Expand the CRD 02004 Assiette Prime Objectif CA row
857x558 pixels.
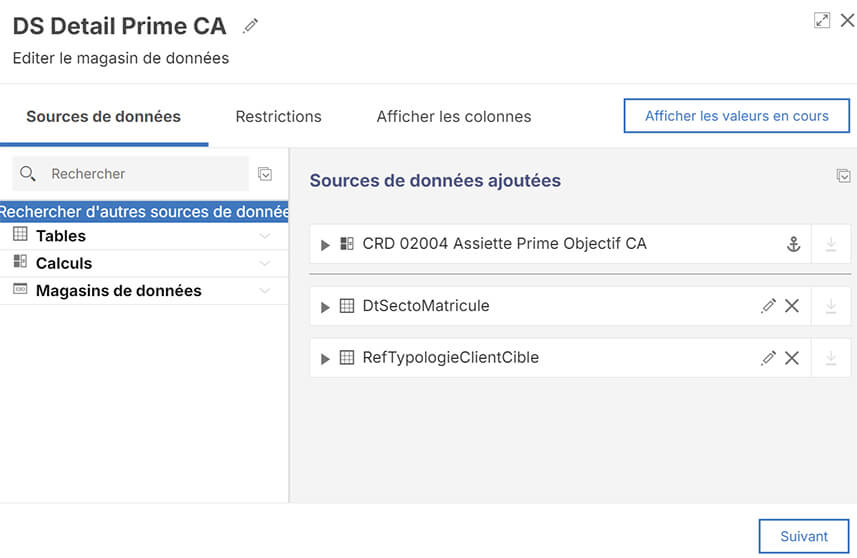pyautogui.click(x=325, y=245)
